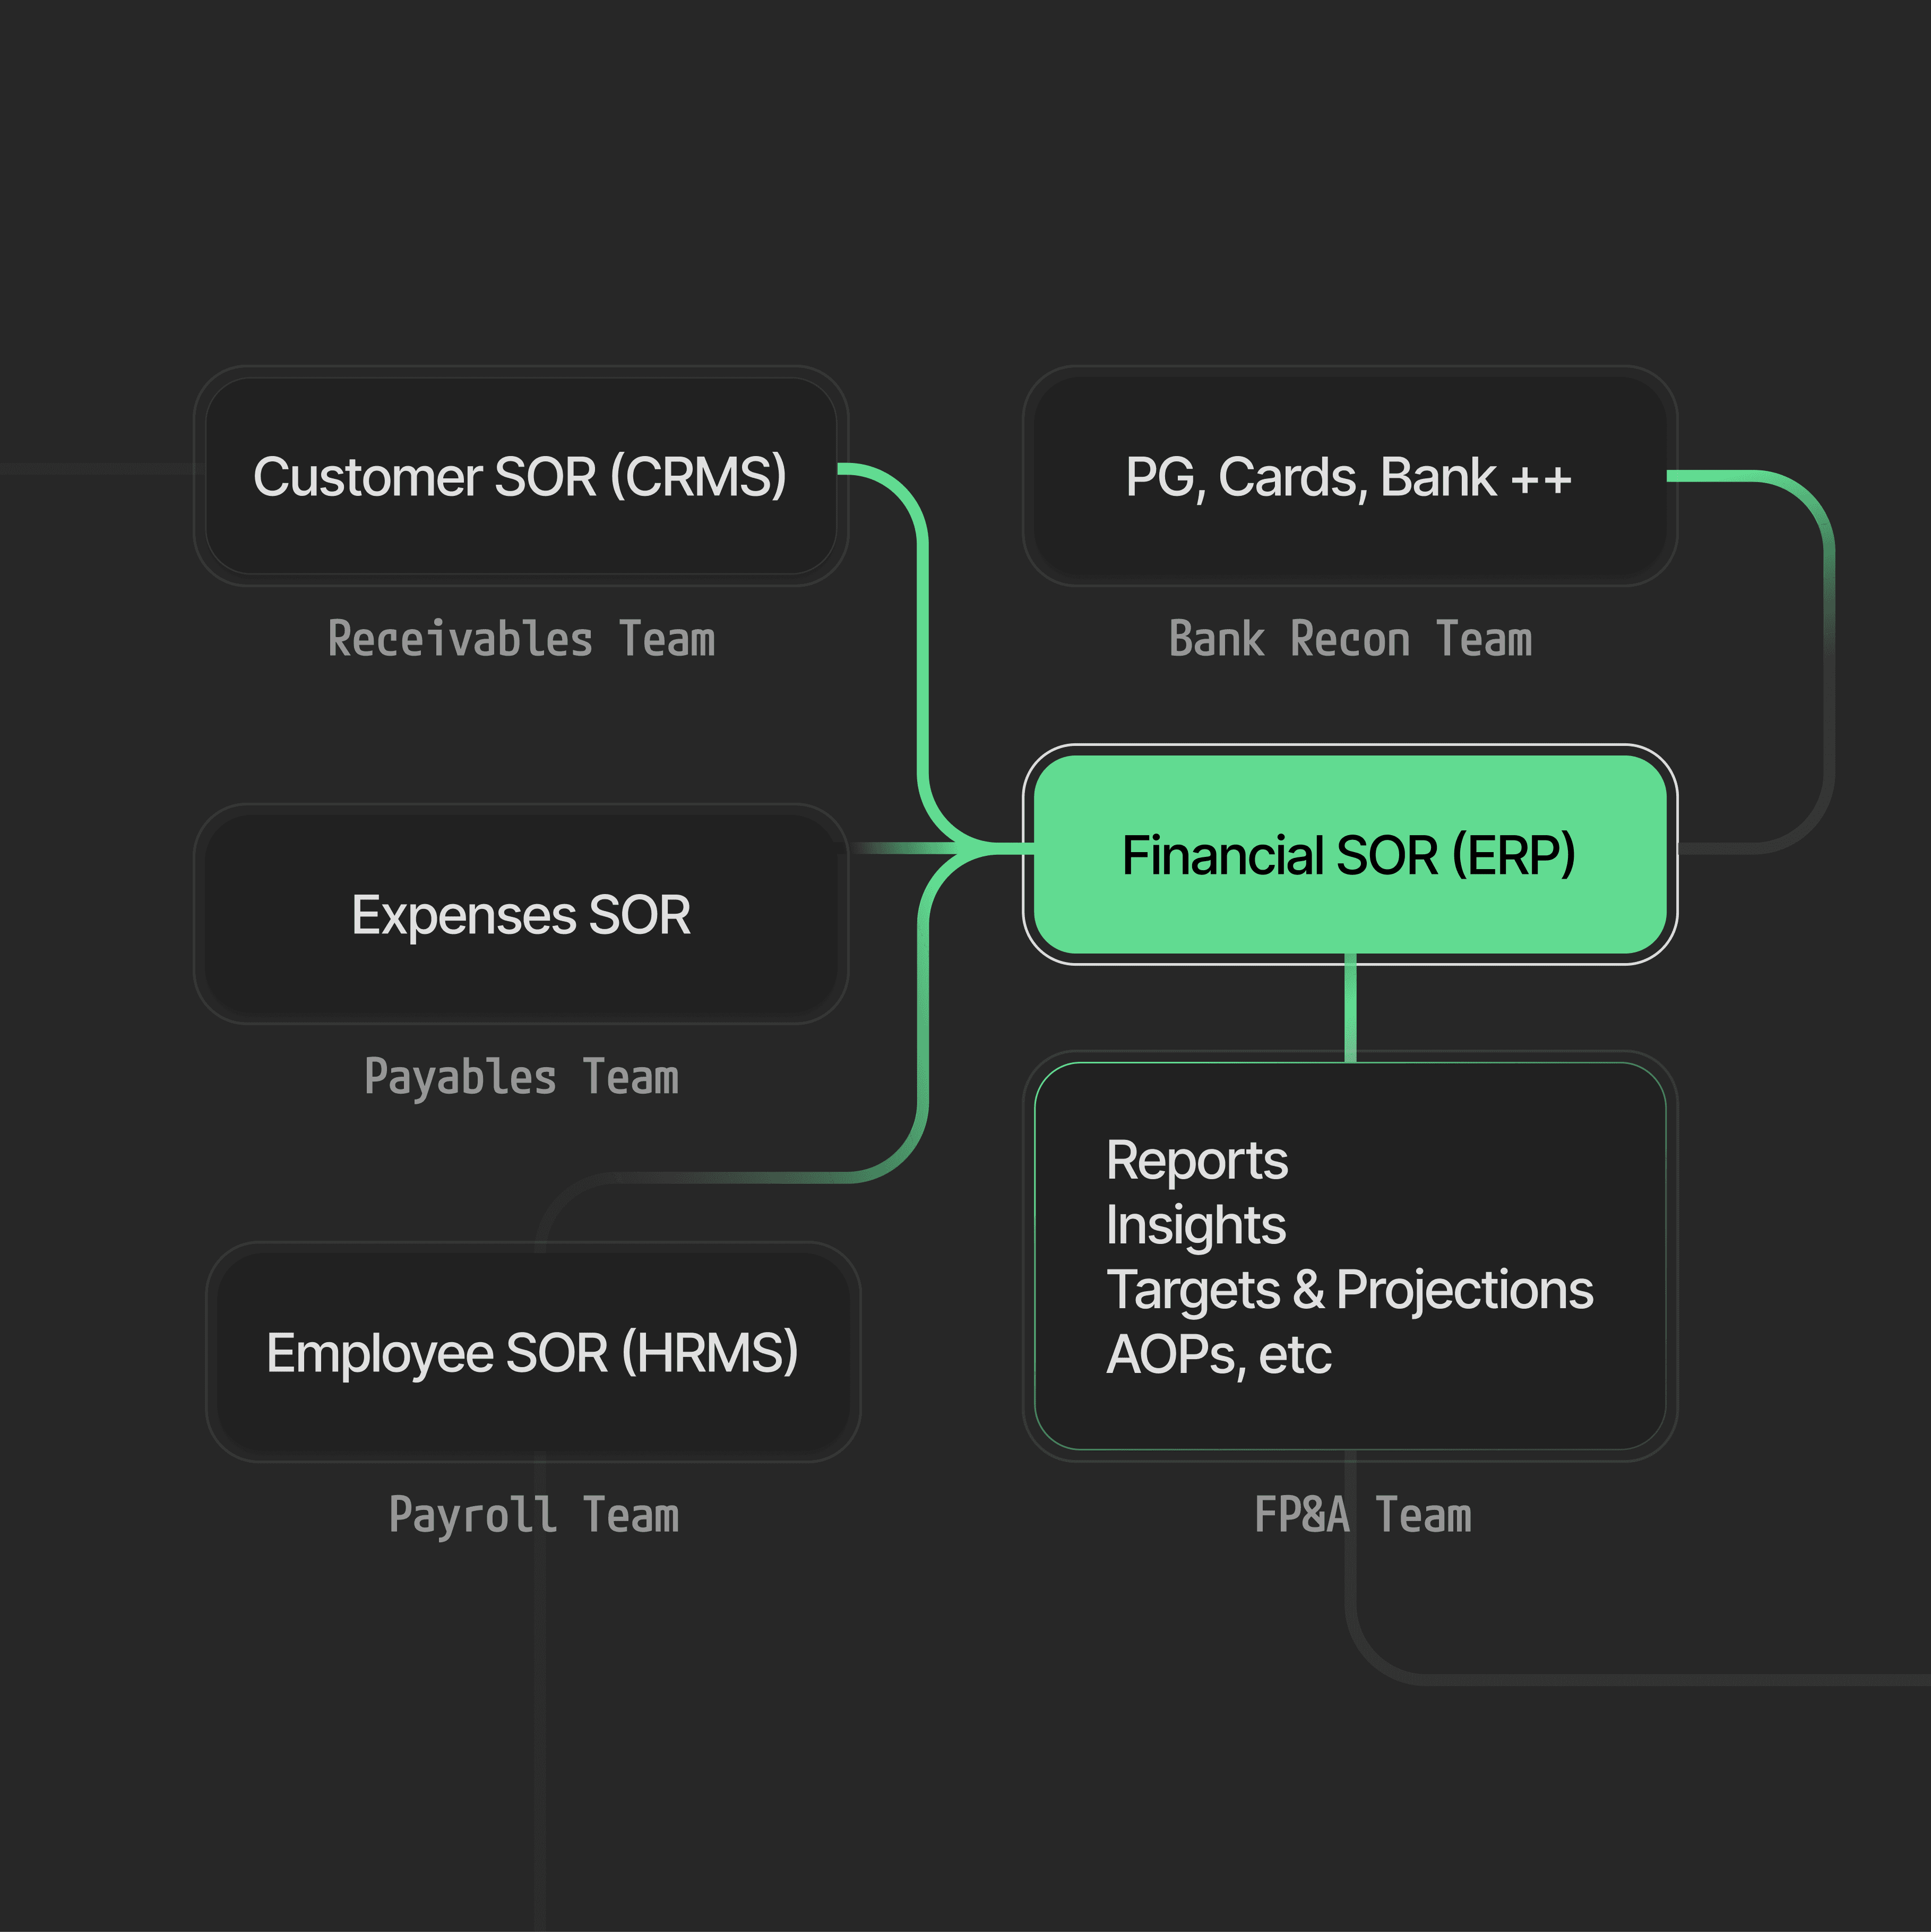Click vertical connector below Financial SOR box
The width and height of the screenshot is (1931, 1932).
click(1350, 1008)
